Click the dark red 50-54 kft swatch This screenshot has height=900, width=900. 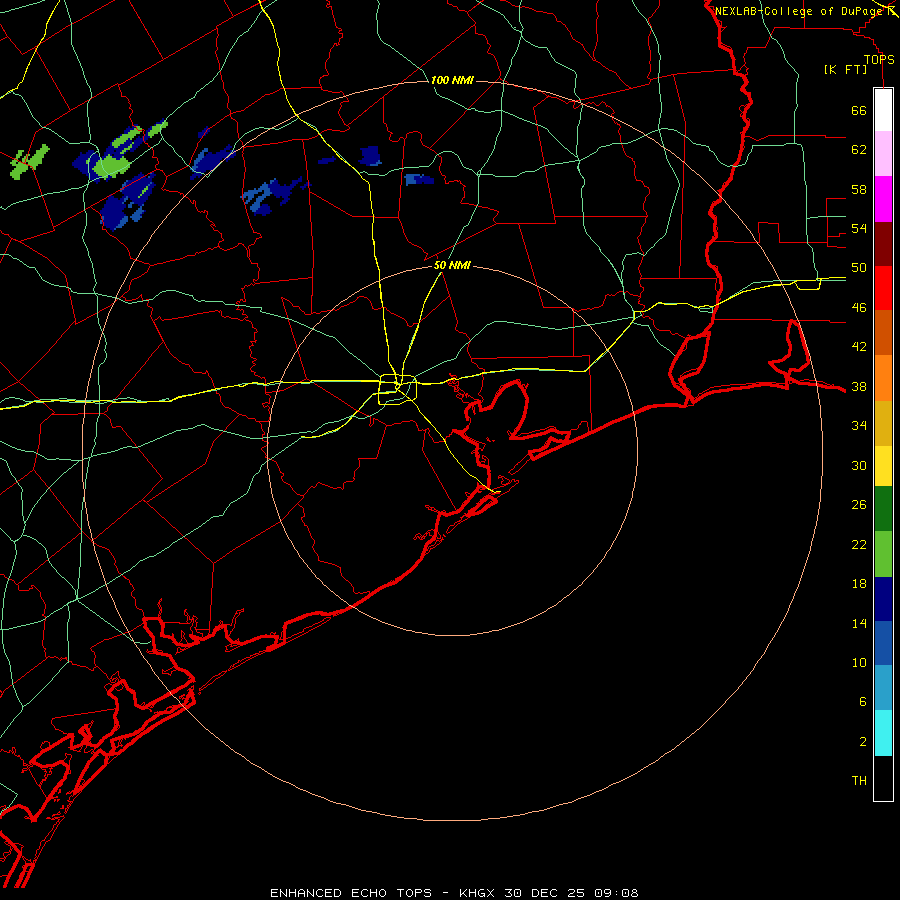pos(883,245)
